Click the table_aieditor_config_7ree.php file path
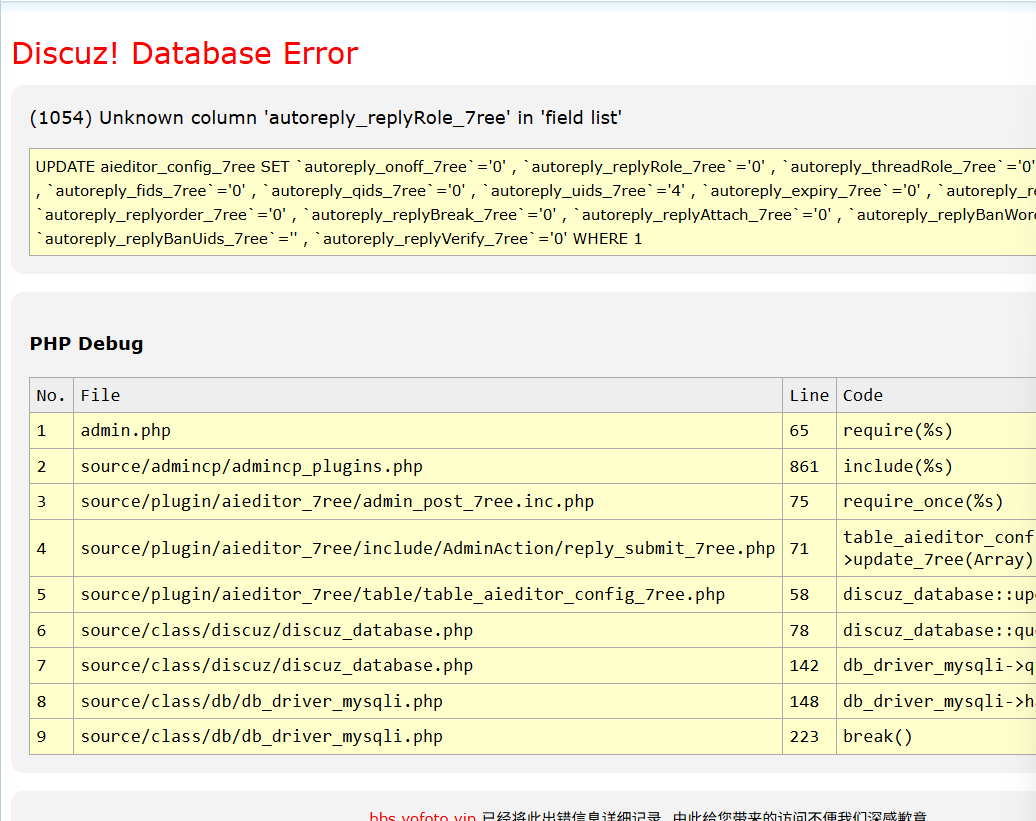Screen dimensions: 1036x821 point(402,594)
